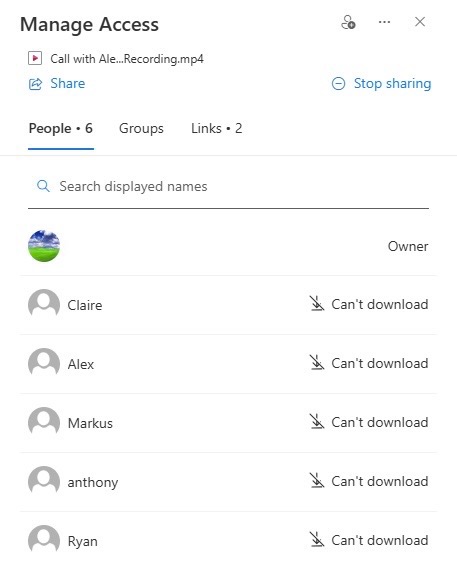This screenshot has width=457, height=570.
Task: Click the Stop sharing circle icon
Action: (x=338, y=84)
